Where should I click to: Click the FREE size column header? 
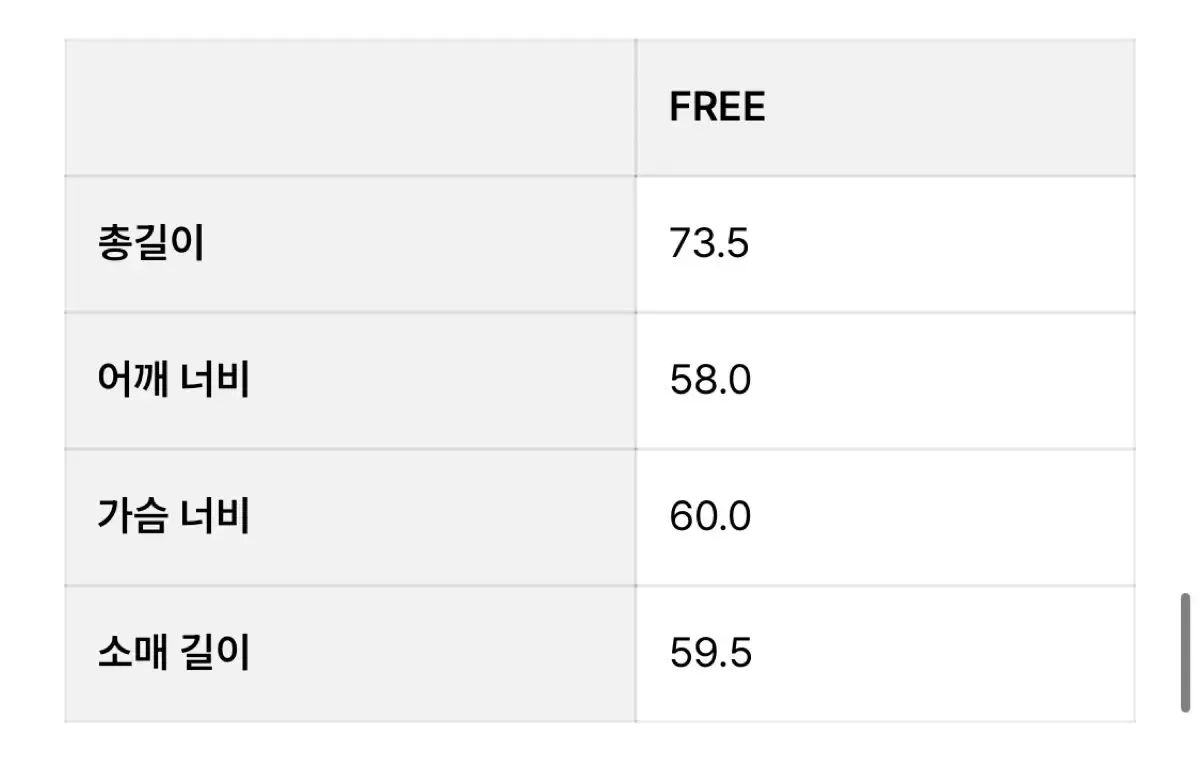(x=717, y=107)
